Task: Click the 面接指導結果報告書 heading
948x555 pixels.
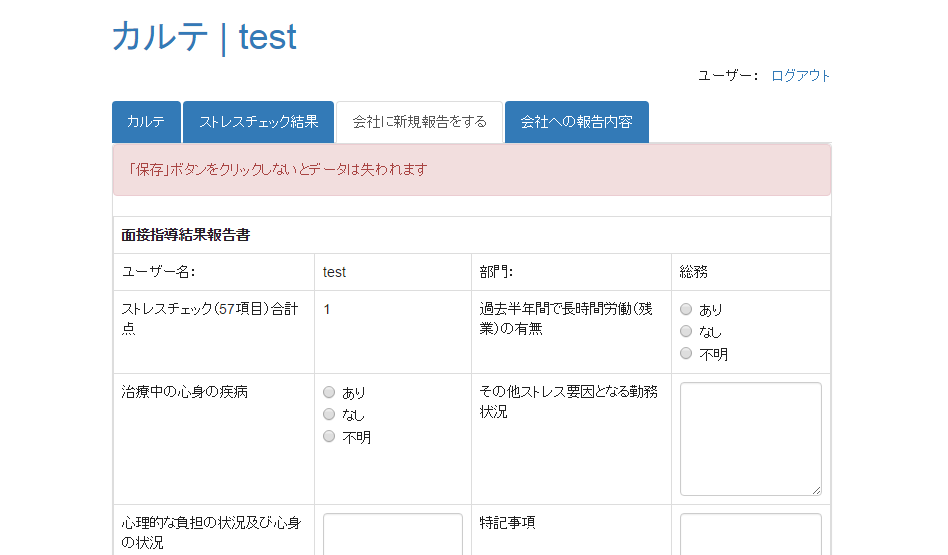Action: click(186, 235)
